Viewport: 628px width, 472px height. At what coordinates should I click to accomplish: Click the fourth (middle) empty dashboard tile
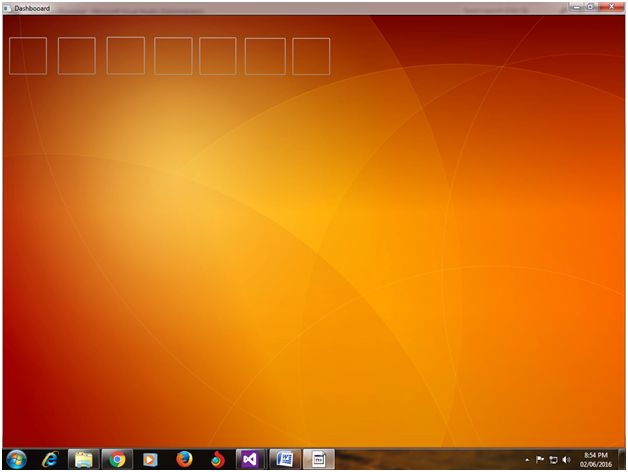pyautogui.click(x=173, y=56)
